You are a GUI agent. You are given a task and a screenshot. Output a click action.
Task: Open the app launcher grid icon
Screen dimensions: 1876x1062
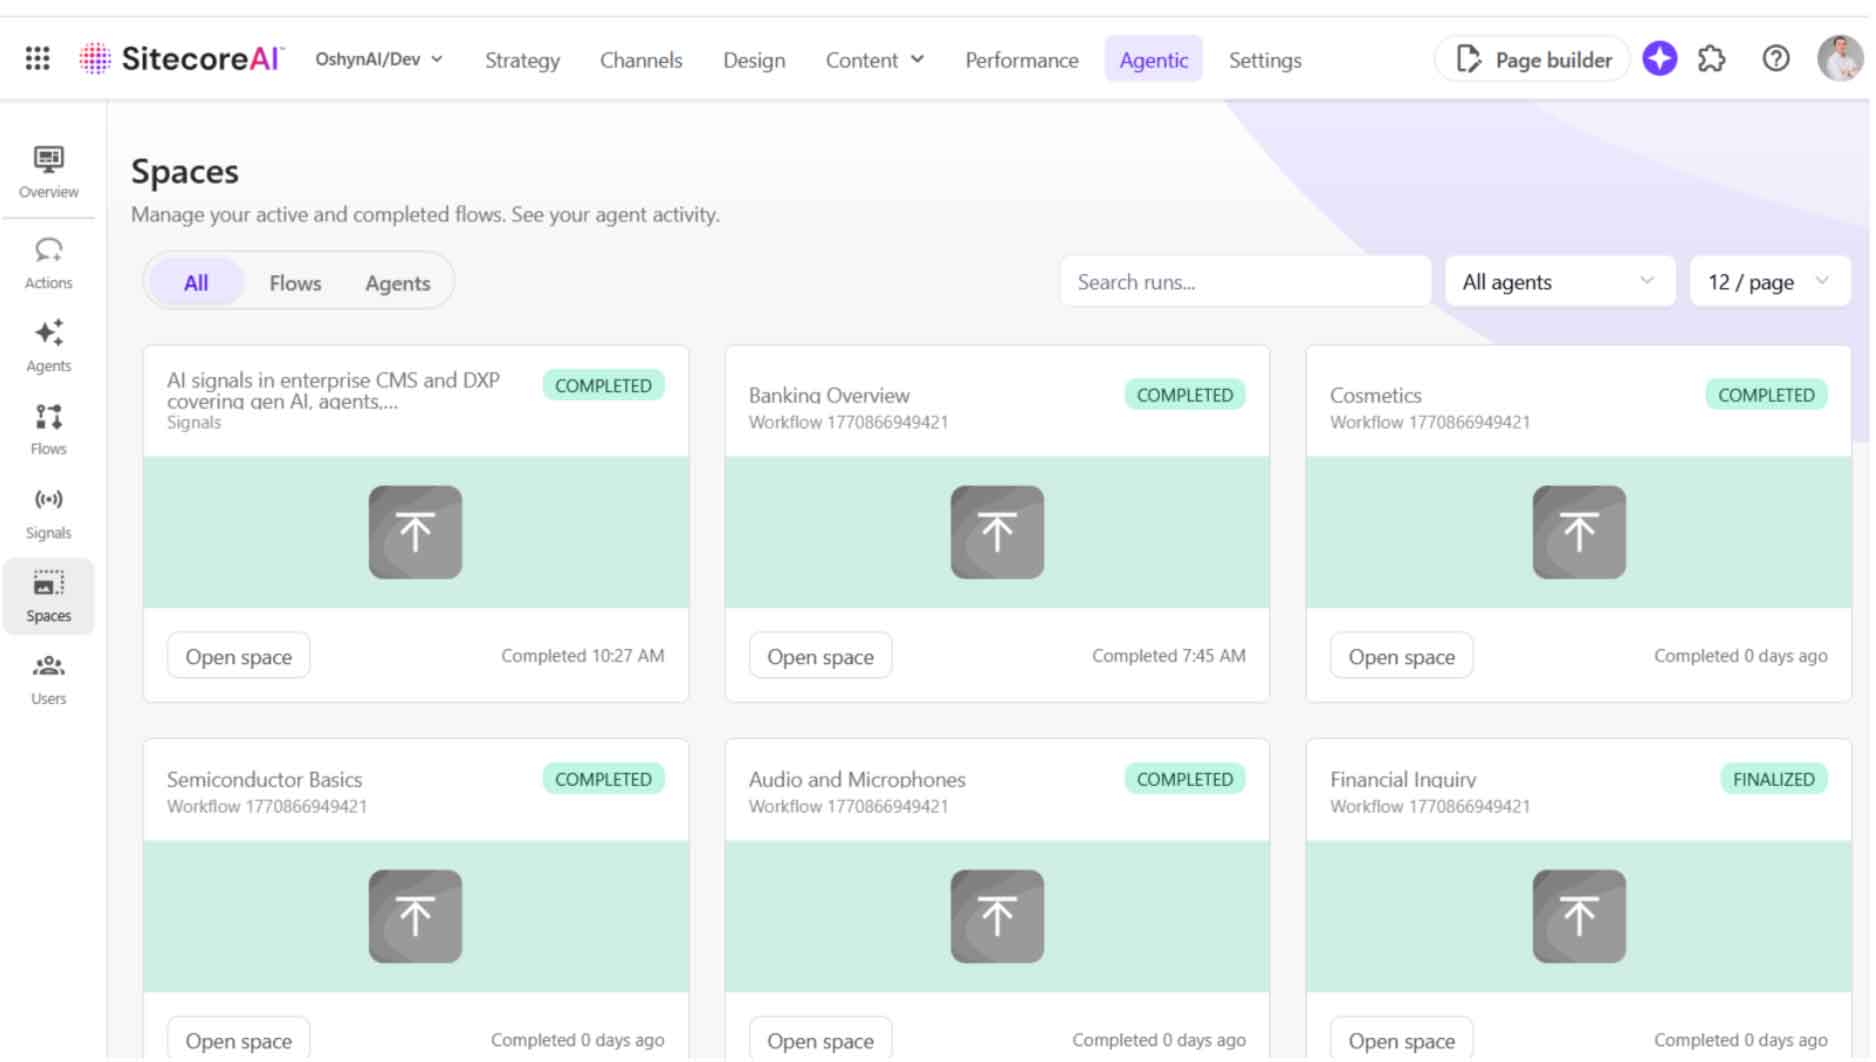point(37,59)
